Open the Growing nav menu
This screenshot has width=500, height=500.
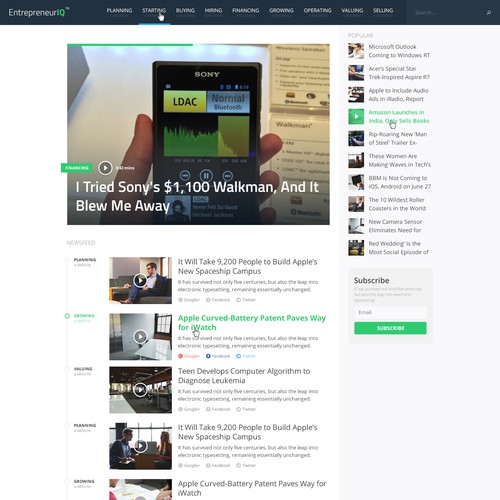tap(281, 11)
